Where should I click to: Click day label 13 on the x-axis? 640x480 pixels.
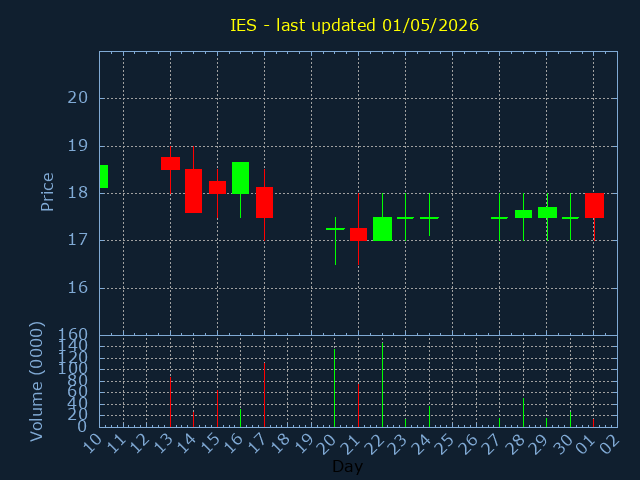pos(165,443)
